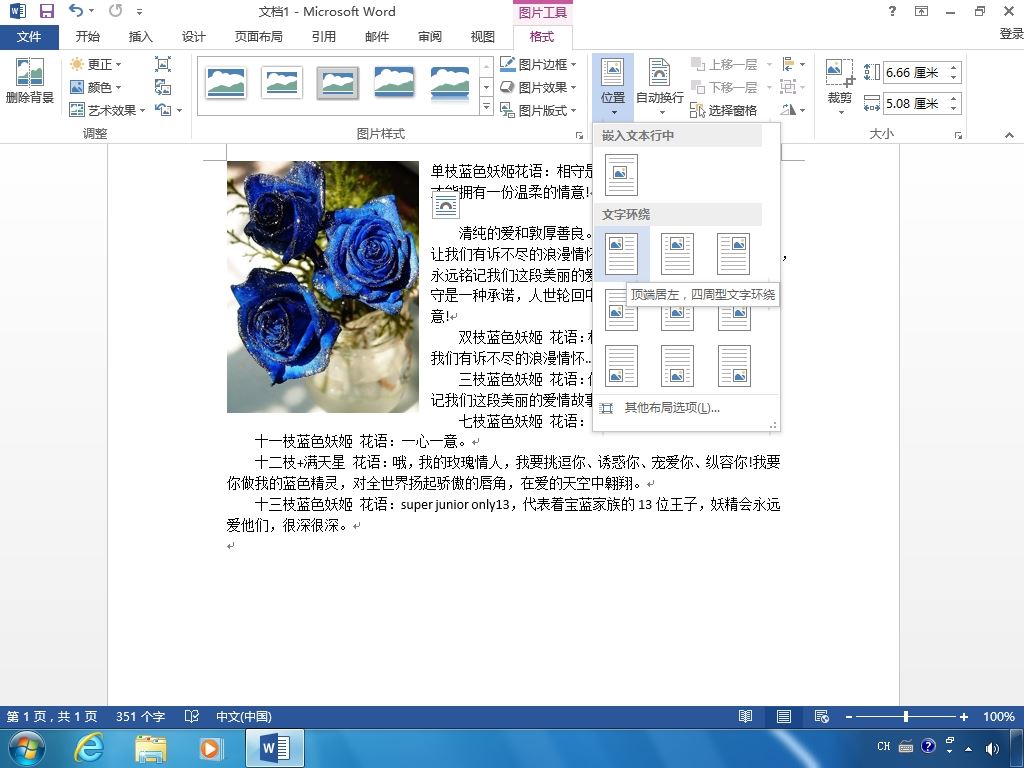Choose top-center square wrapping position

coord(677,253)
